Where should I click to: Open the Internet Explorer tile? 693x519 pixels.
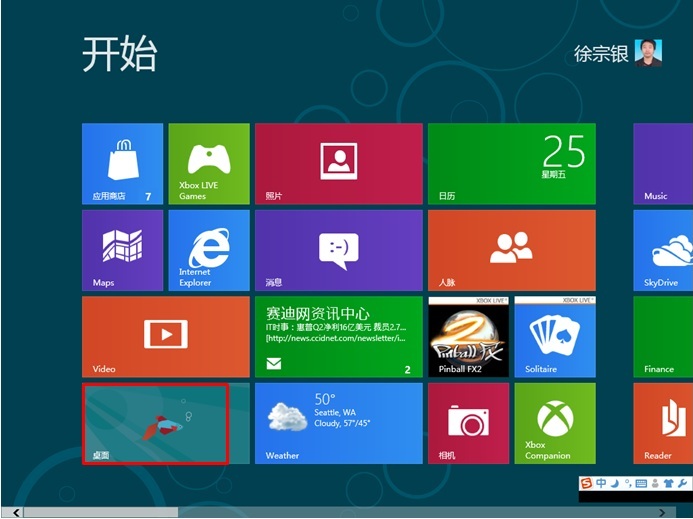point(209,250)
